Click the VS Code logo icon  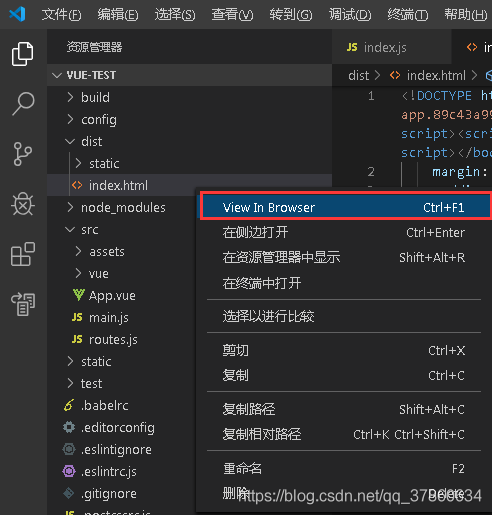click(17, 14)
